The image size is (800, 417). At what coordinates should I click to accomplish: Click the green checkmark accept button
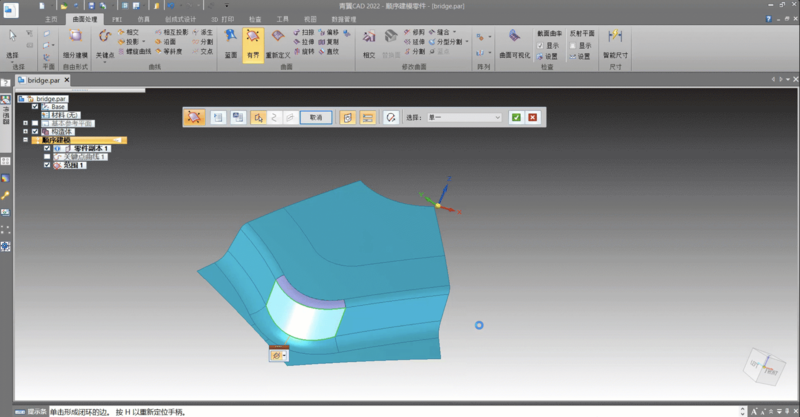pos(516,117)
